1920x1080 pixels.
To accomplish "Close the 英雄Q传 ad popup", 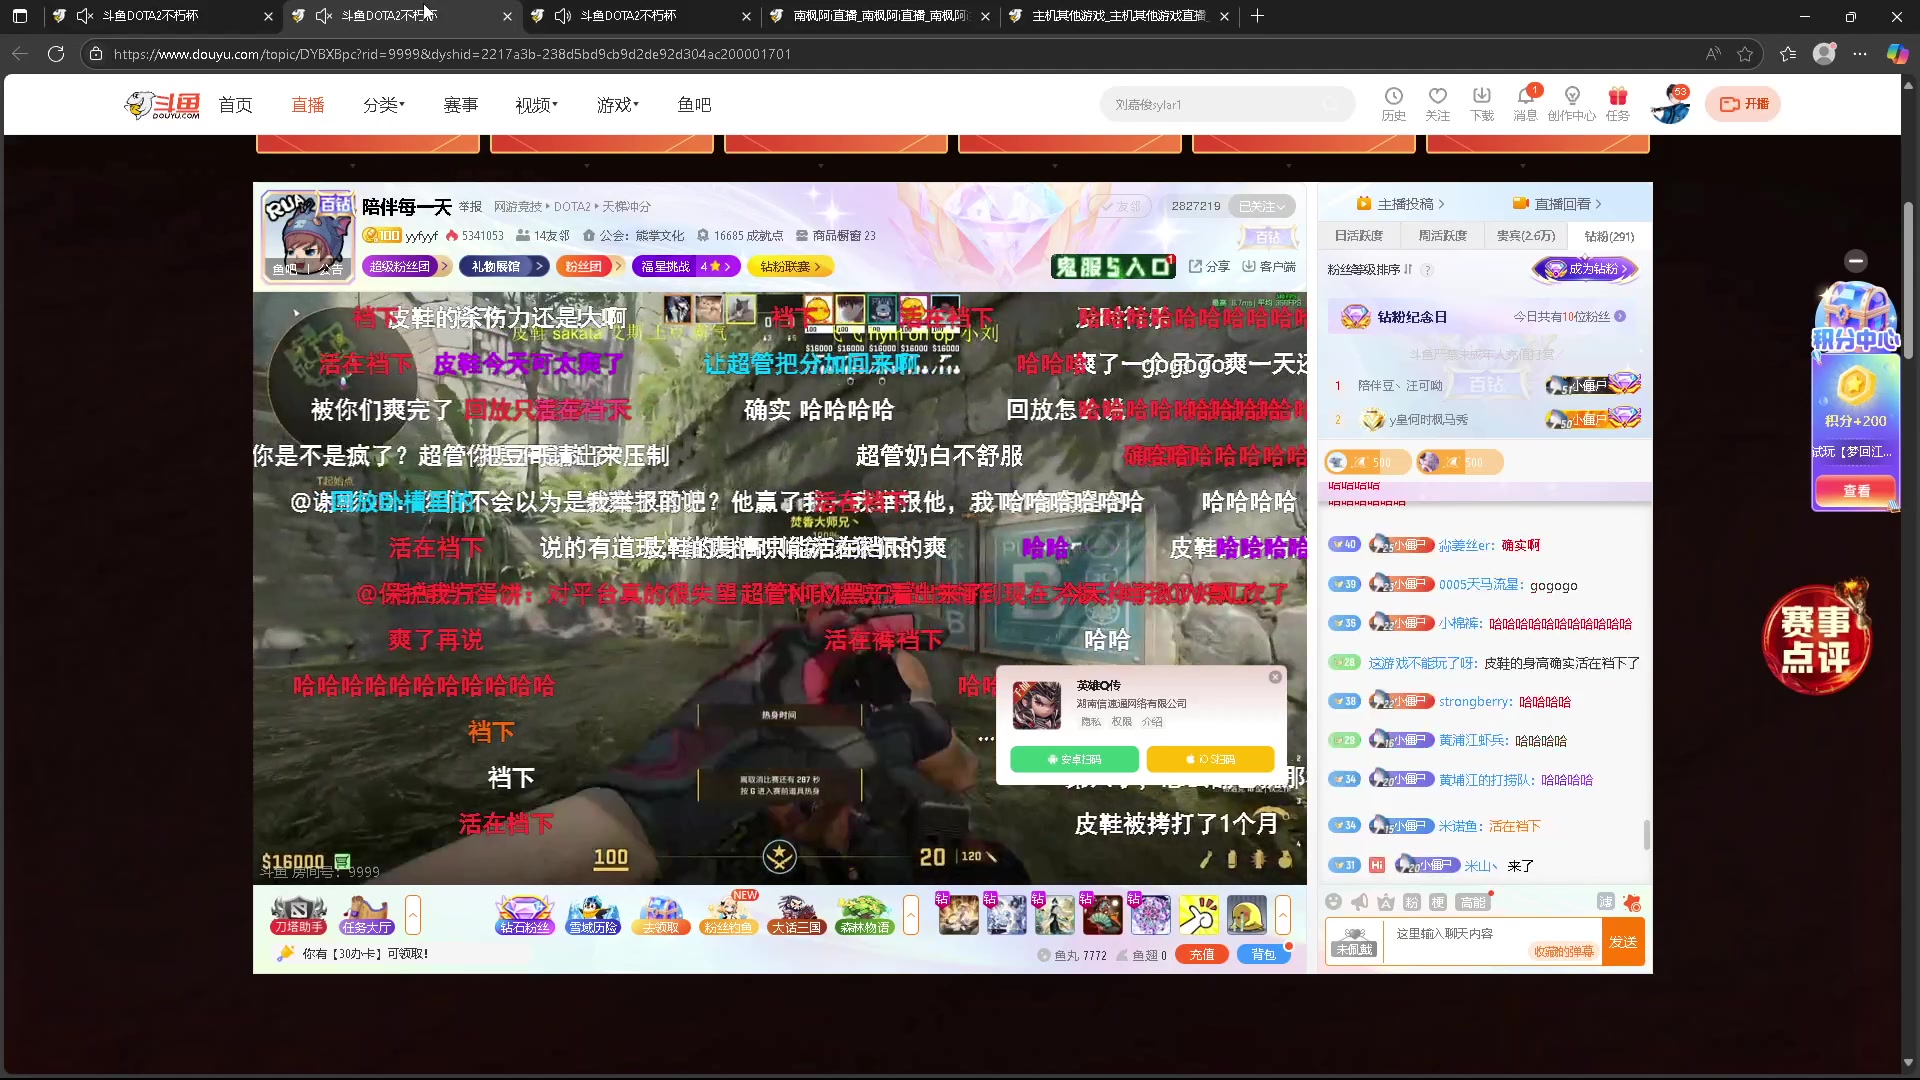I will pos(1275,677).
